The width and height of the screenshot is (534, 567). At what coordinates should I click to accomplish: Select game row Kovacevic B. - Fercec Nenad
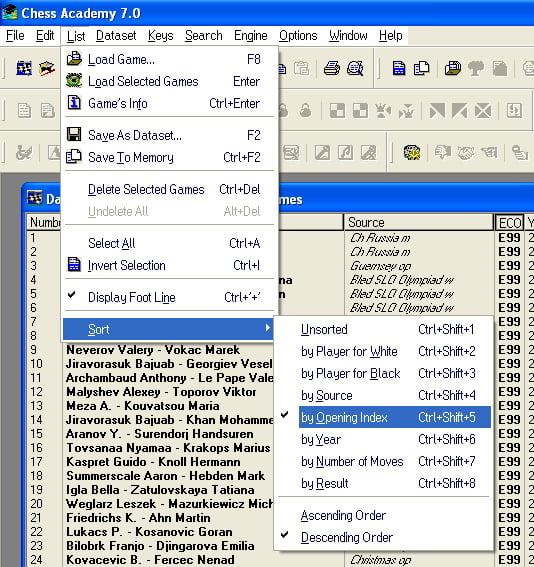coord(150,560)
